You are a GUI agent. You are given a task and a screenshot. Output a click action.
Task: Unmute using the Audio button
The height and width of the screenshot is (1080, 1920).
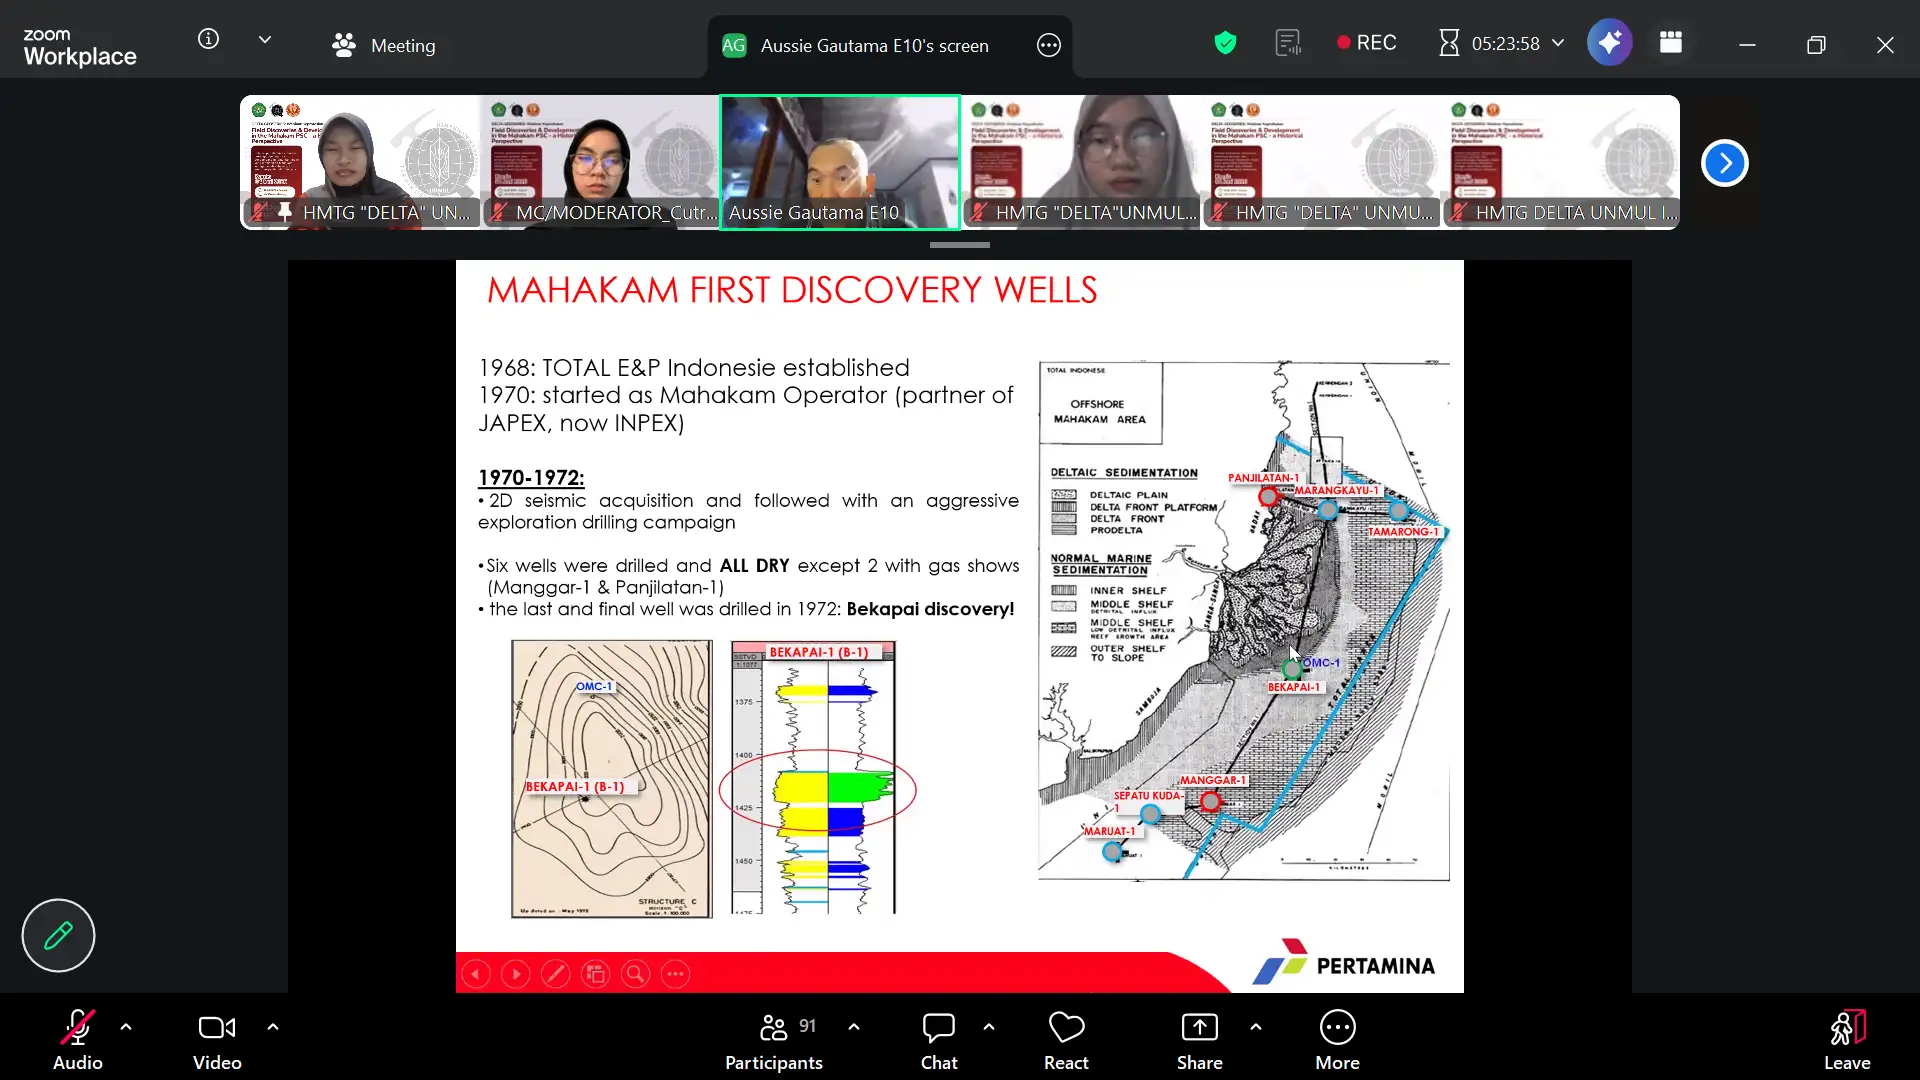point(77,1040)
